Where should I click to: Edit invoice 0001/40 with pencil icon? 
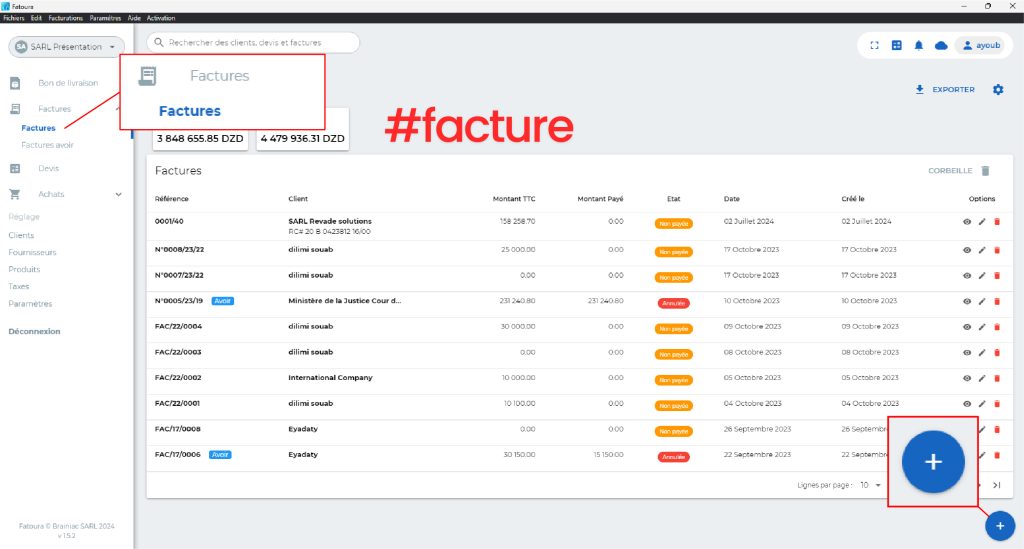coord(982,222)
